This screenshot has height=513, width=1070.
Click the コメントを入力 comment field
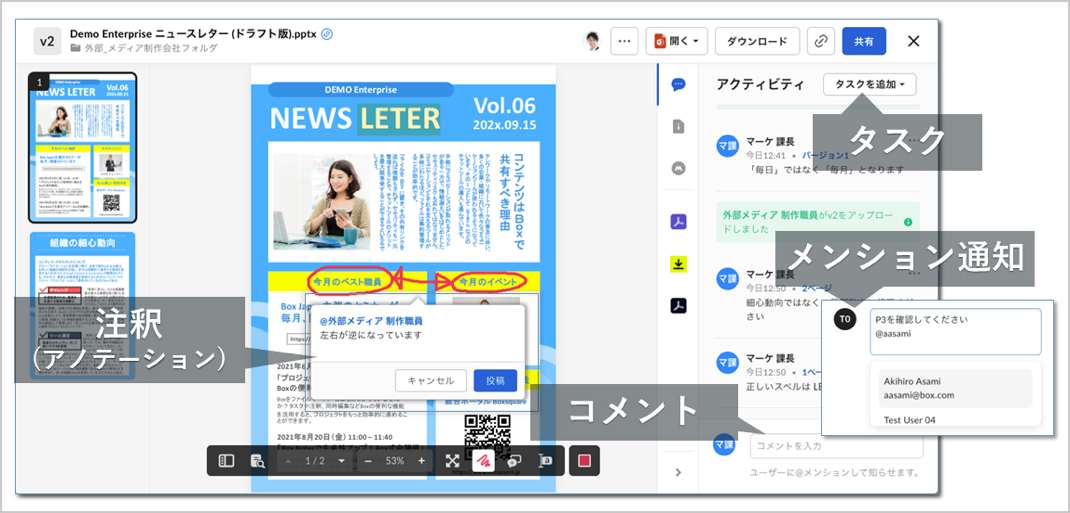click(835, 445)
